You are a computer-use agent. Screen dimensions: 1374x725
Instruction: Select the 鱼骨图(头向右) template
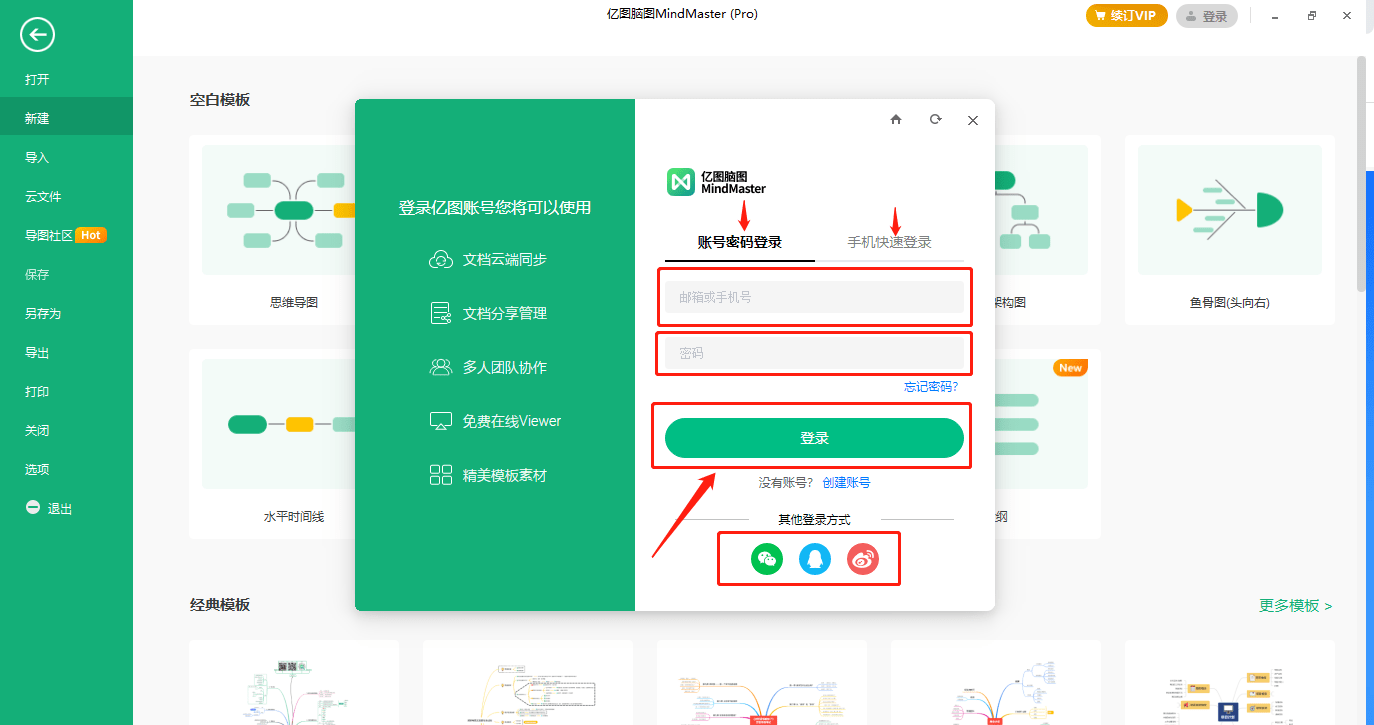tap(1230, 230)
